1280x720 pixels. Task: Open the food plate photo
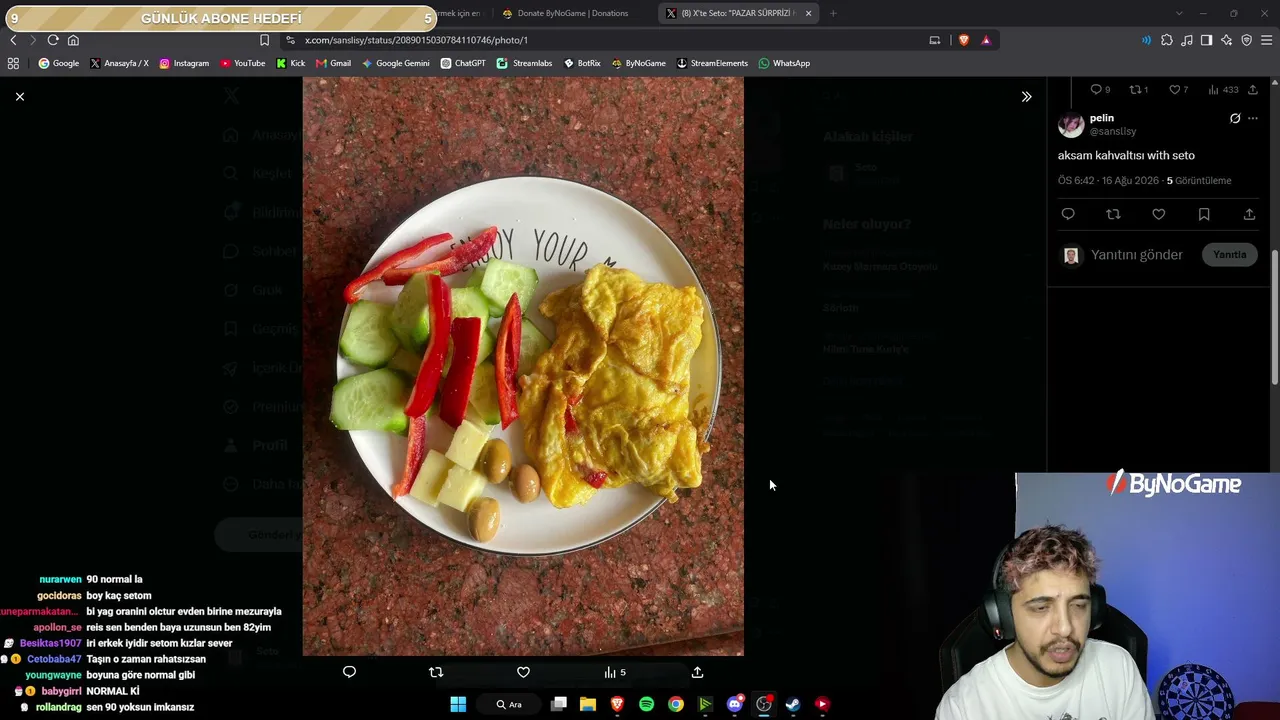[523, 366]
